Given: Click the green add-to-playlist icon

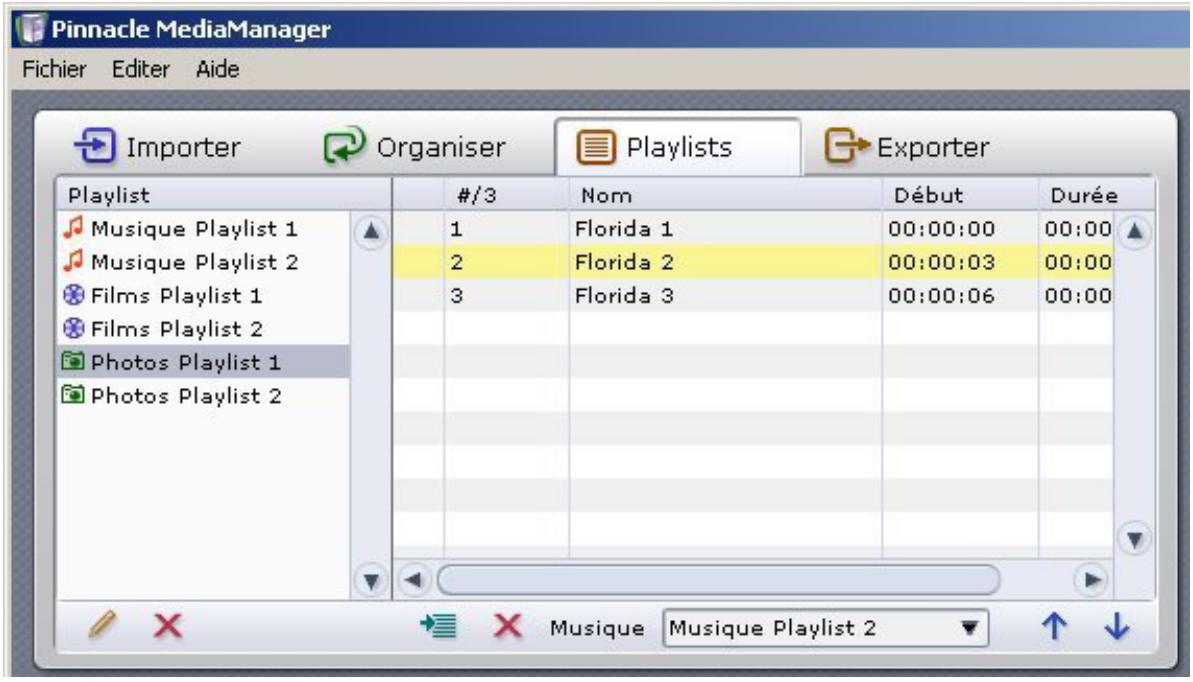Looking at the screenshot, I should point(439,626).
